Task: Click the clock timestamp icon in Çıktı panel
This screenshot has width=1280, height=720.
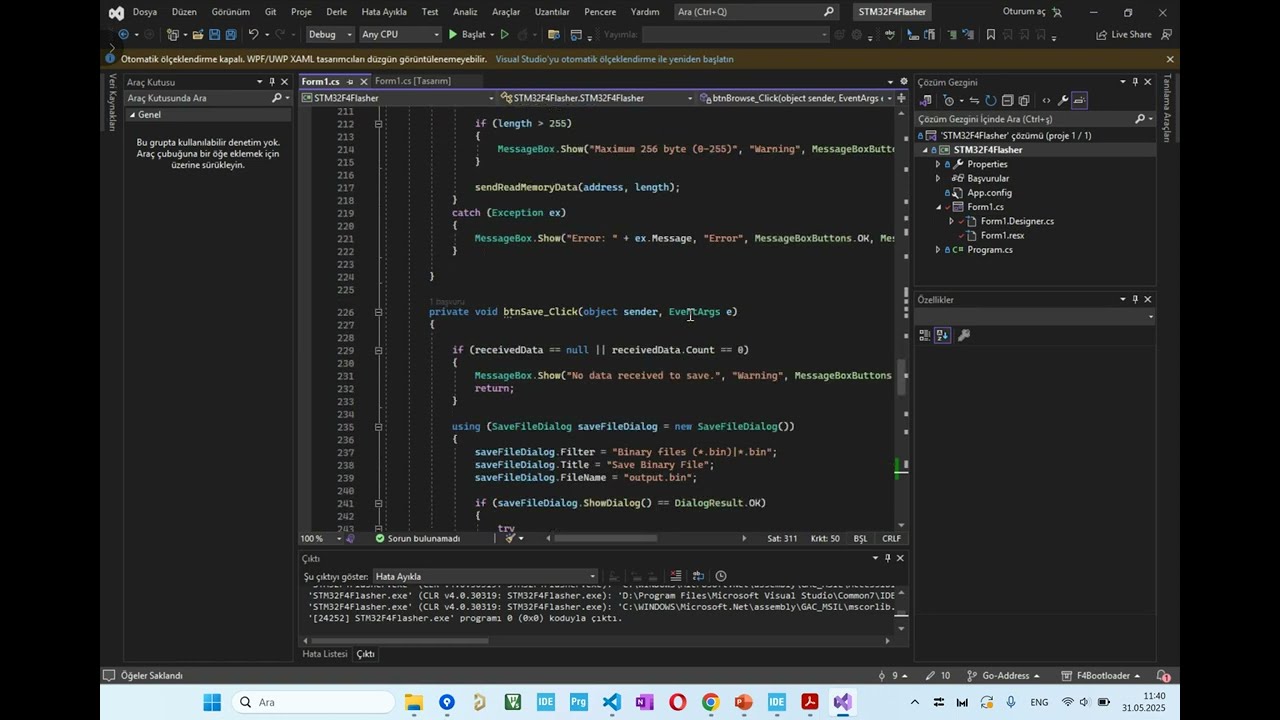Action: pyautogui.click(x=721, y=576)
